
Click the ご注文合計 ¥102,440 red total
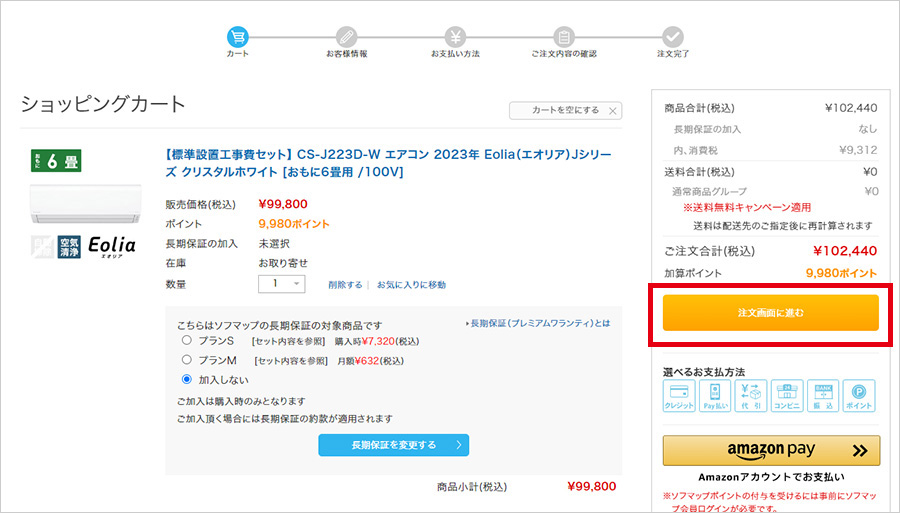845,251
